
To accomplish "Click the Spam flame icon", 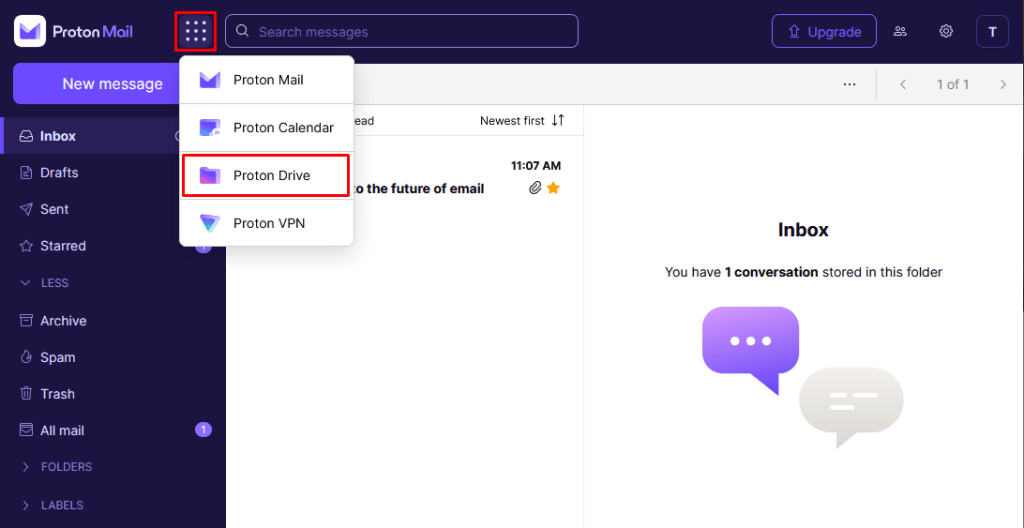I will coord(26,357).
